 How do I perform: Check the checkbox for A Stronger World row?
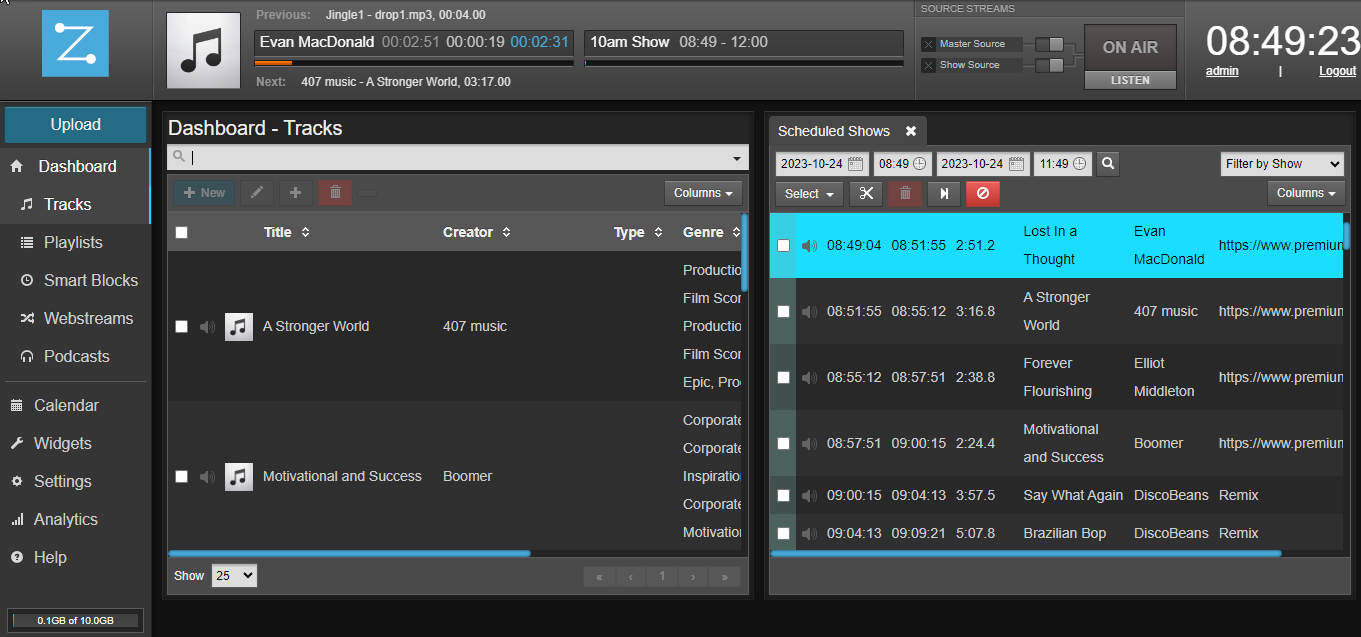tap(181, 326)
